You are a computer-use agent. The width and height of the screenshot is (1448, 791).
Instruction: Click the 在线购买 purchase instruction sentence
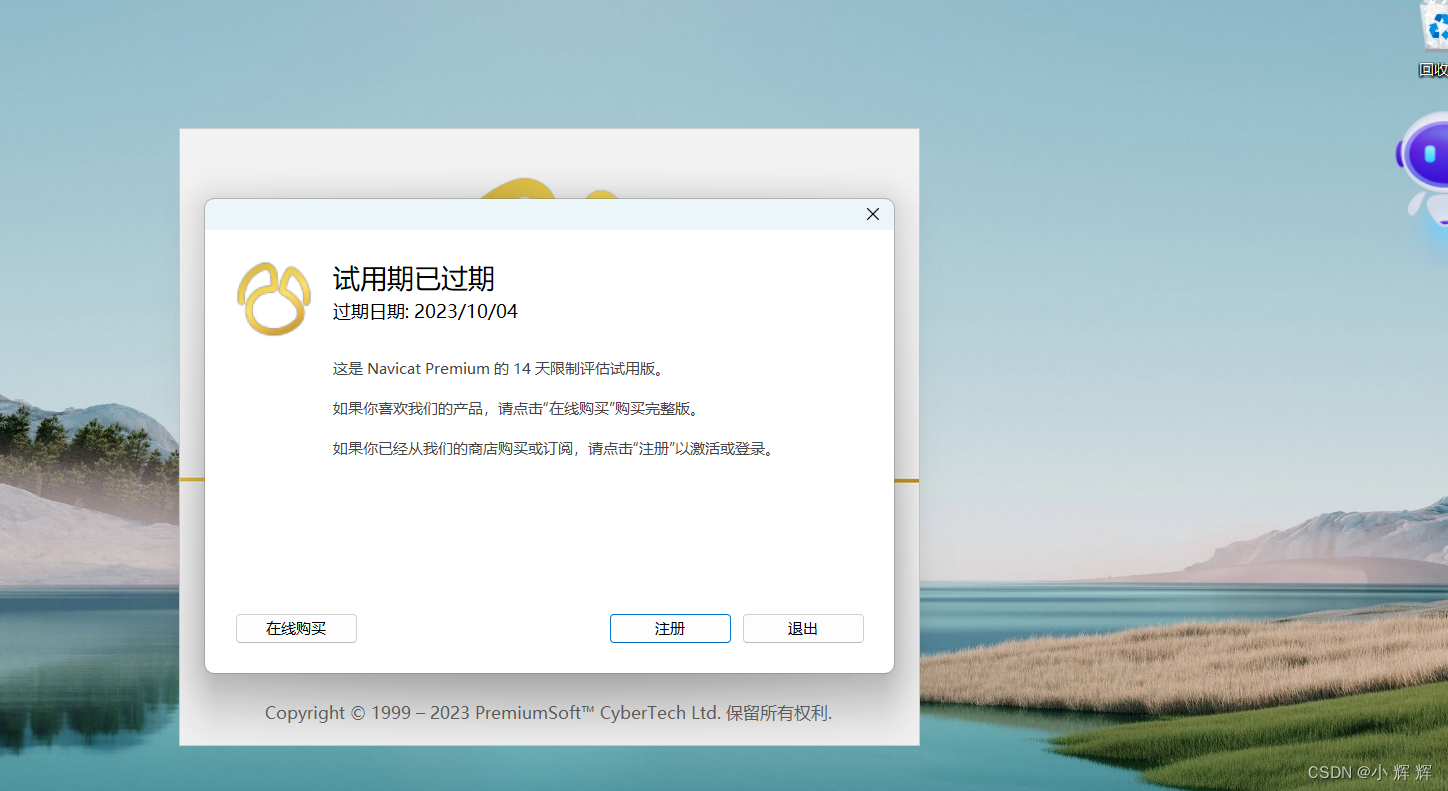click(516, 409)
